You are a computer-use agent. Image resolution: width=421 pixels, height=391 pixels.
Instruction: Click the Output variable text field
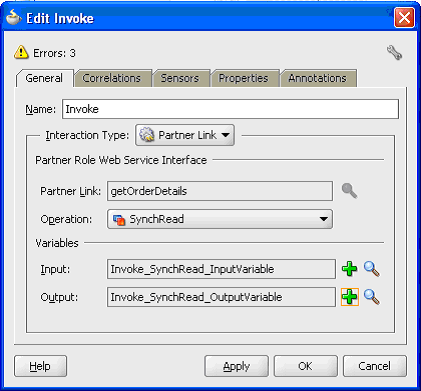tap(221, 297)
